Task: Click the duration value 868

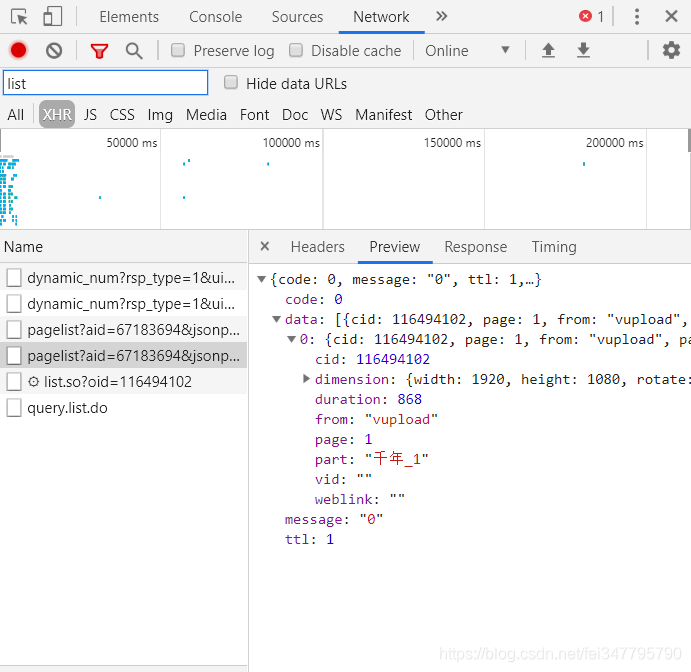Action: [409, 399]
